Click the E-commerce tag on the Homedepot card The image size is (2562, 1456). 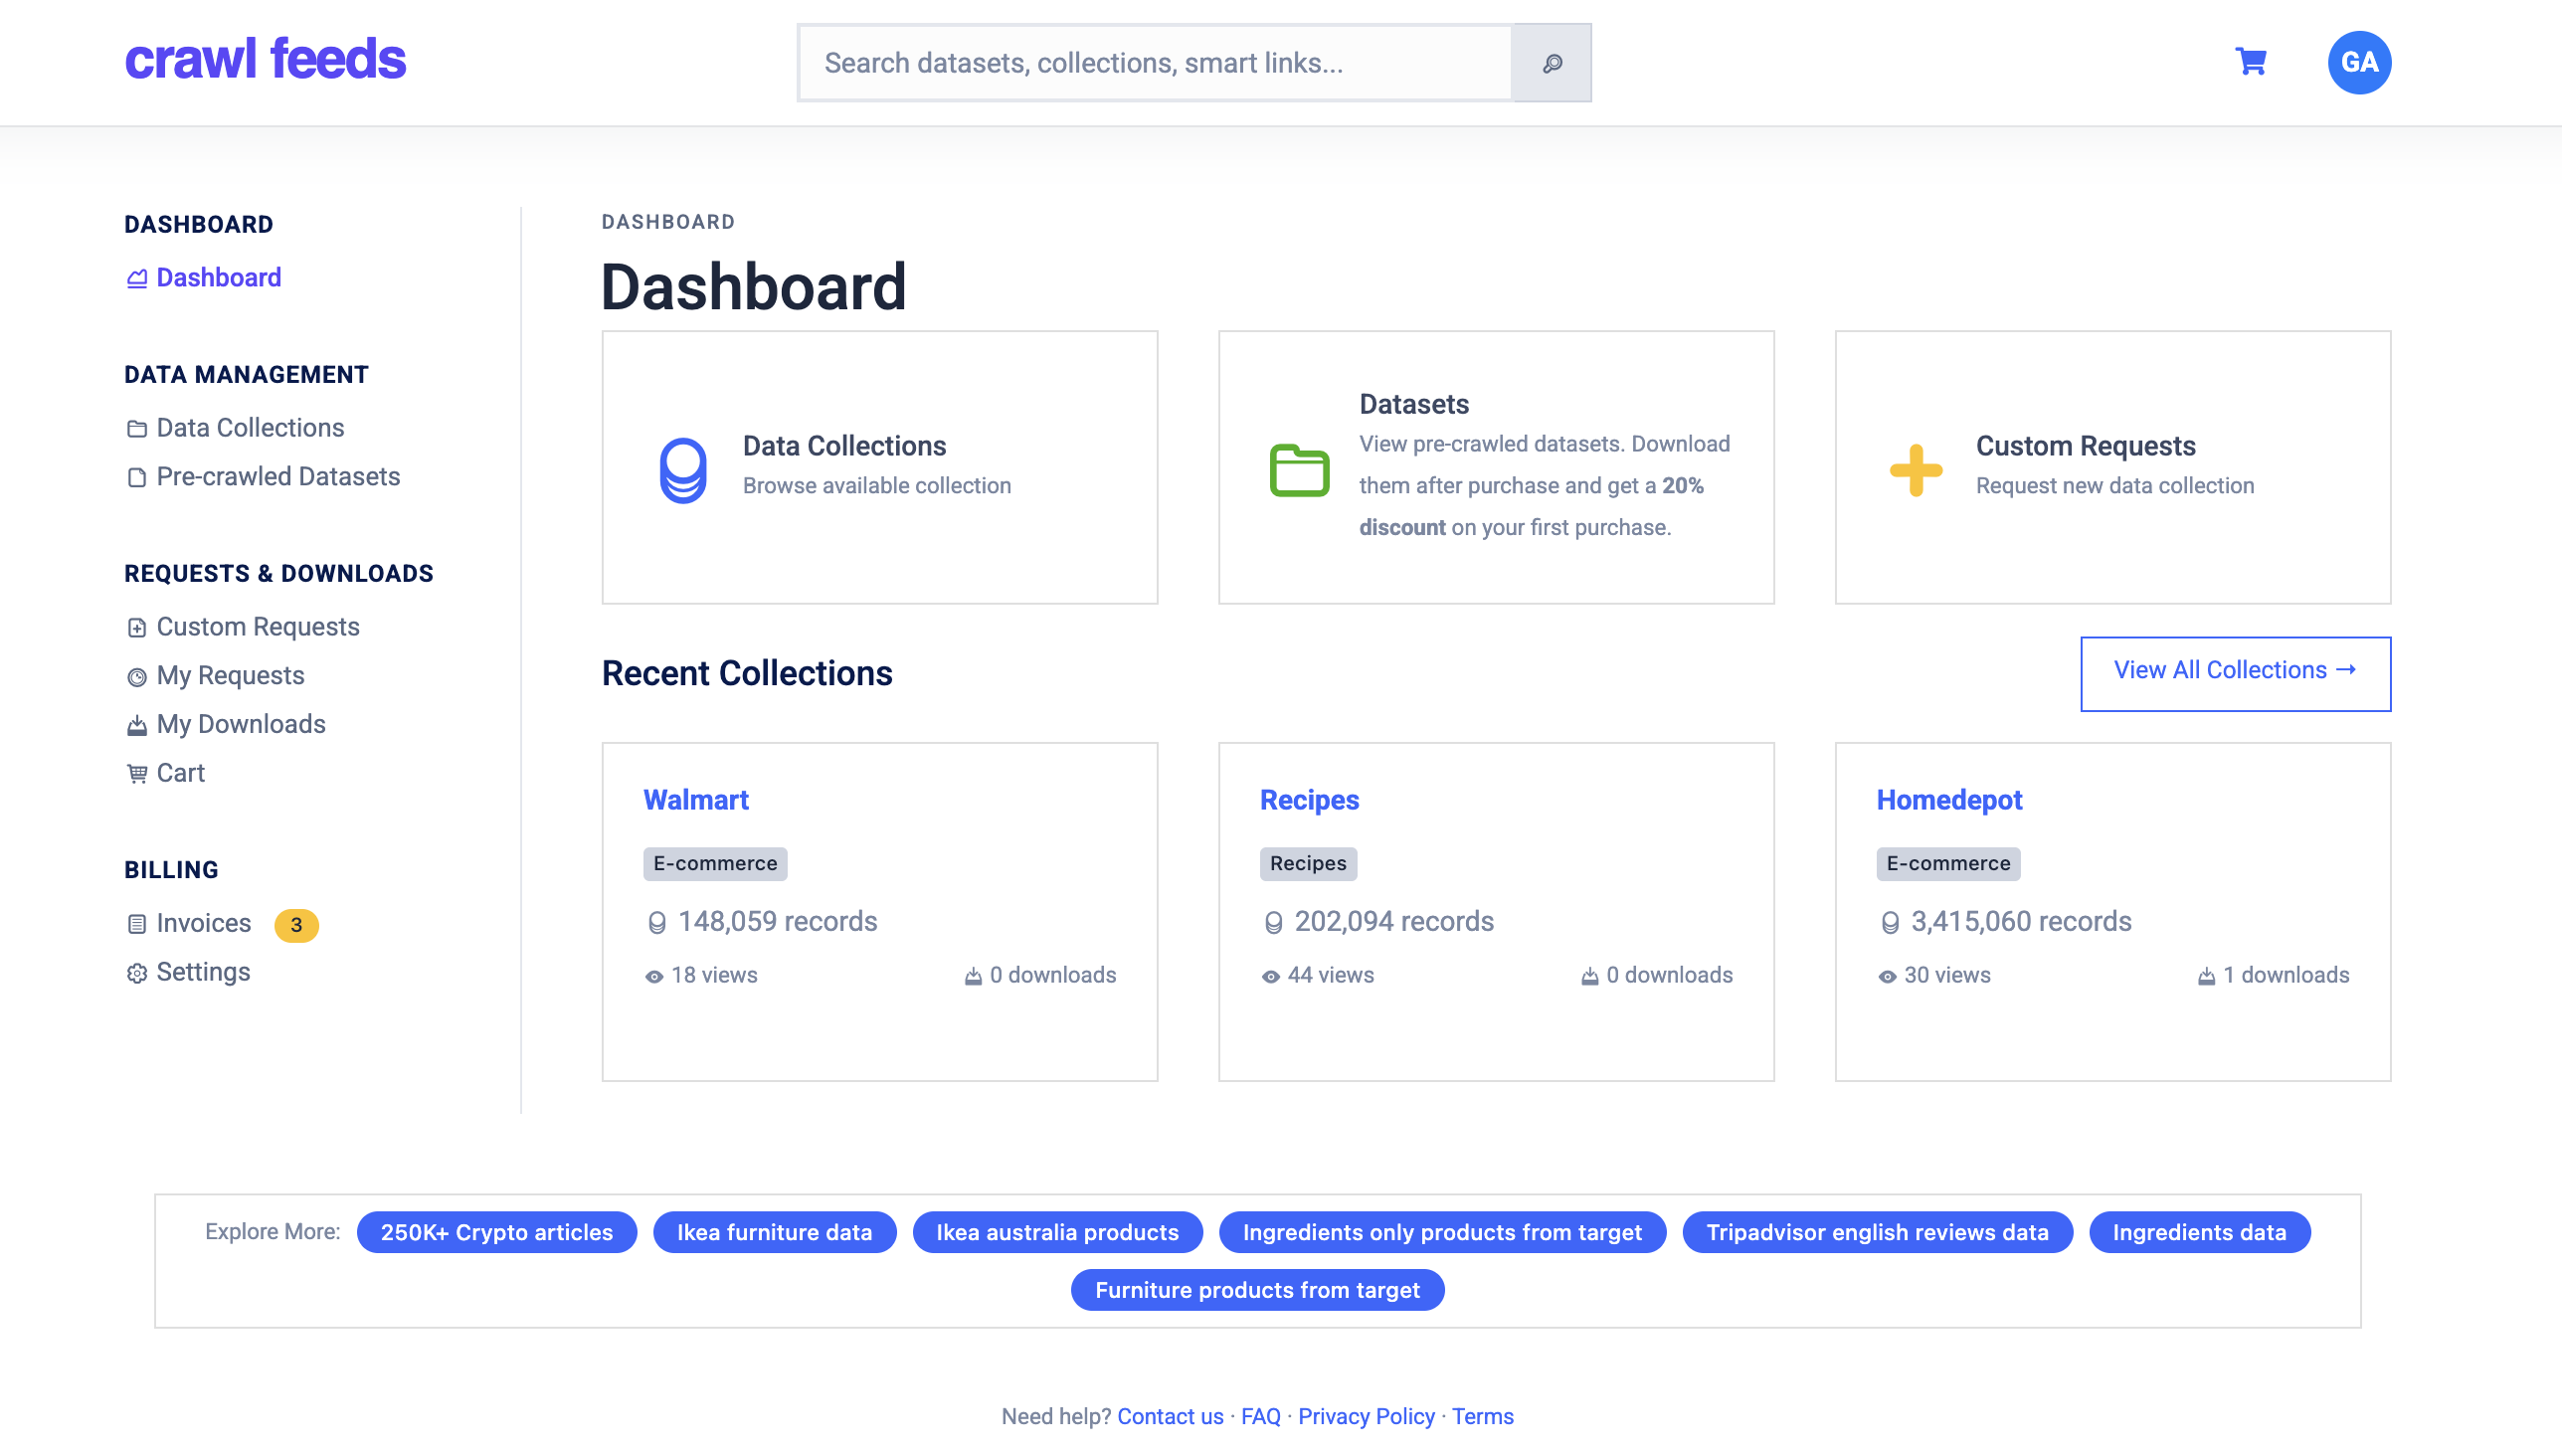pos(1947,864)
